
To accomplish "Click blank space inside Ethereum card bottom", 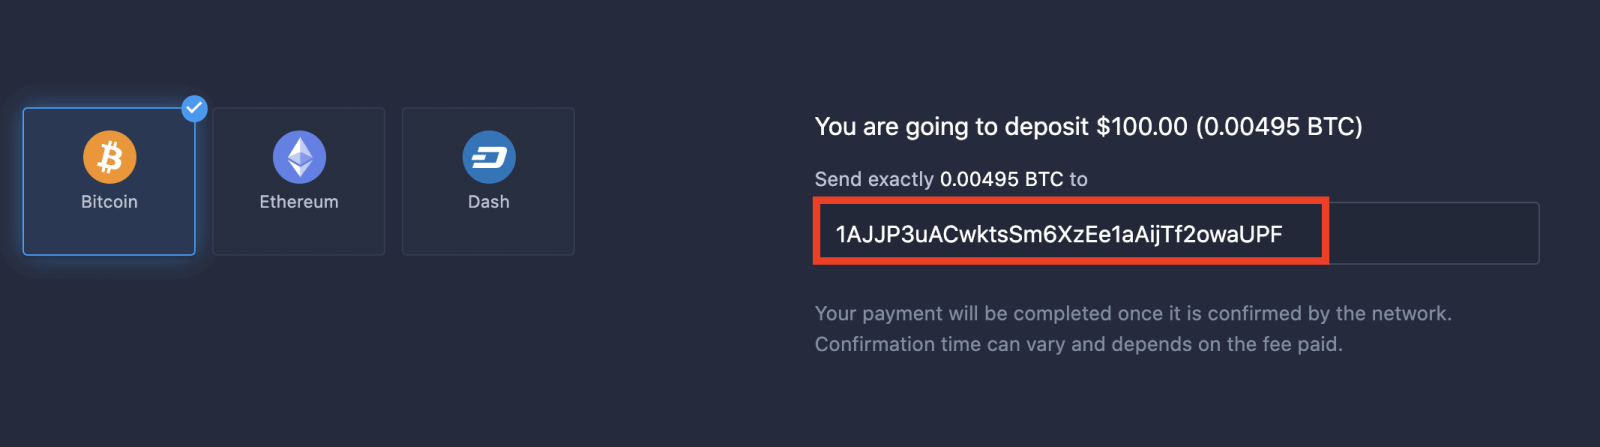I will [x=299, y=235].
